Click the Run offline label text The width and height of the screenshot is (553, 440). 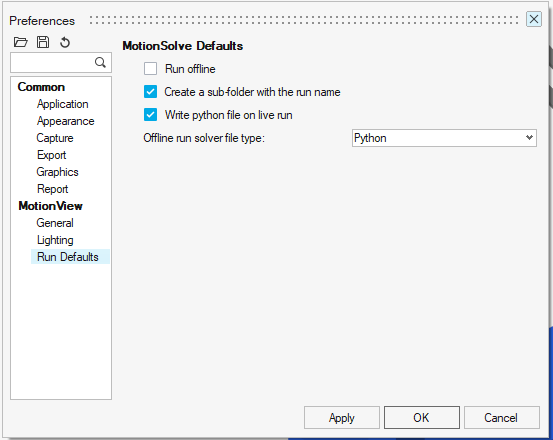pos(190,69)
